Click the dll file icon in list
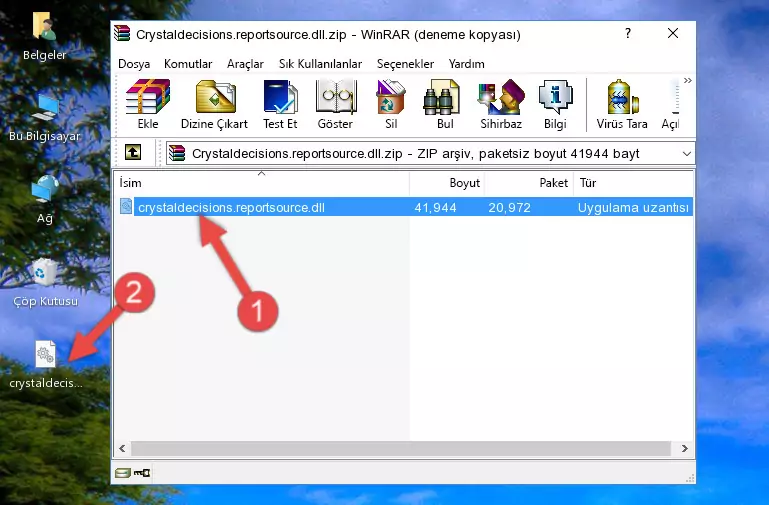Screen dimensions: 769x505 (126, 206)
